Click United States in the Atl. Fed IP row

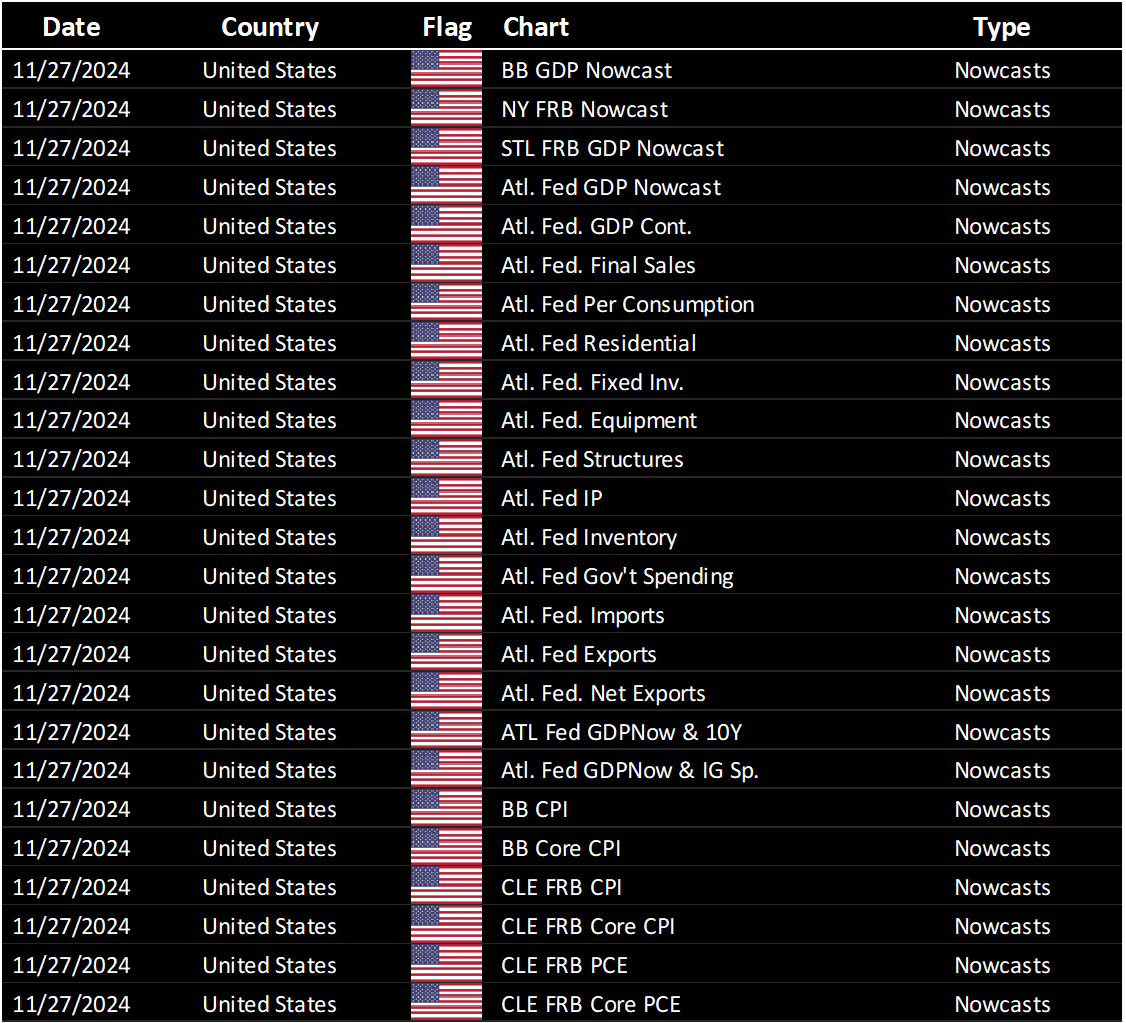pyautogui.click(x=269, y=498)
